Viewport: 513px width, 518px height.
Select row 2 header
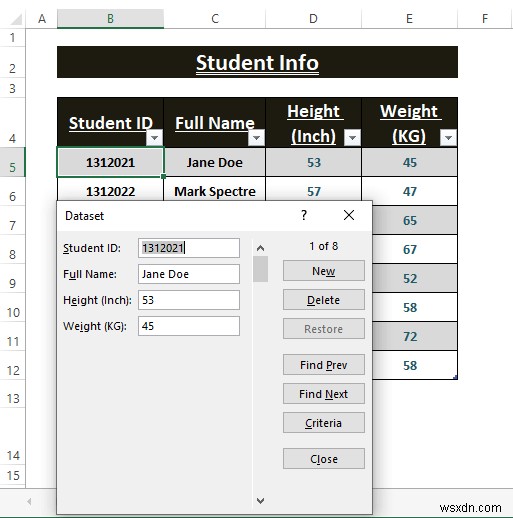13,62
